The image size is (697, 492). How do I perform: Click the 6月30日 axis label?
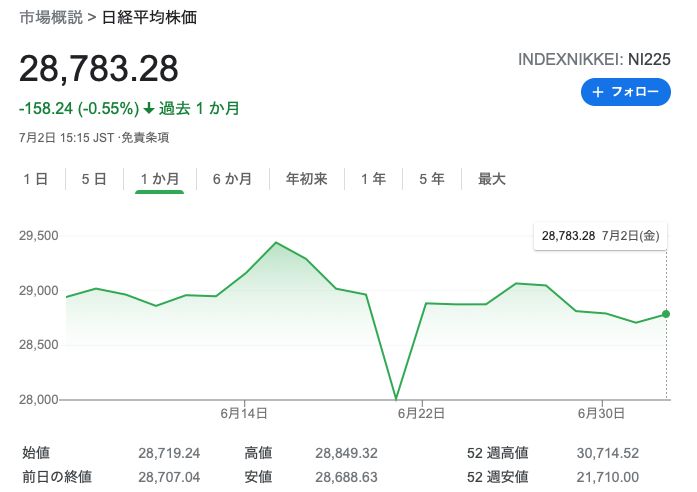[x=601, y=414]
